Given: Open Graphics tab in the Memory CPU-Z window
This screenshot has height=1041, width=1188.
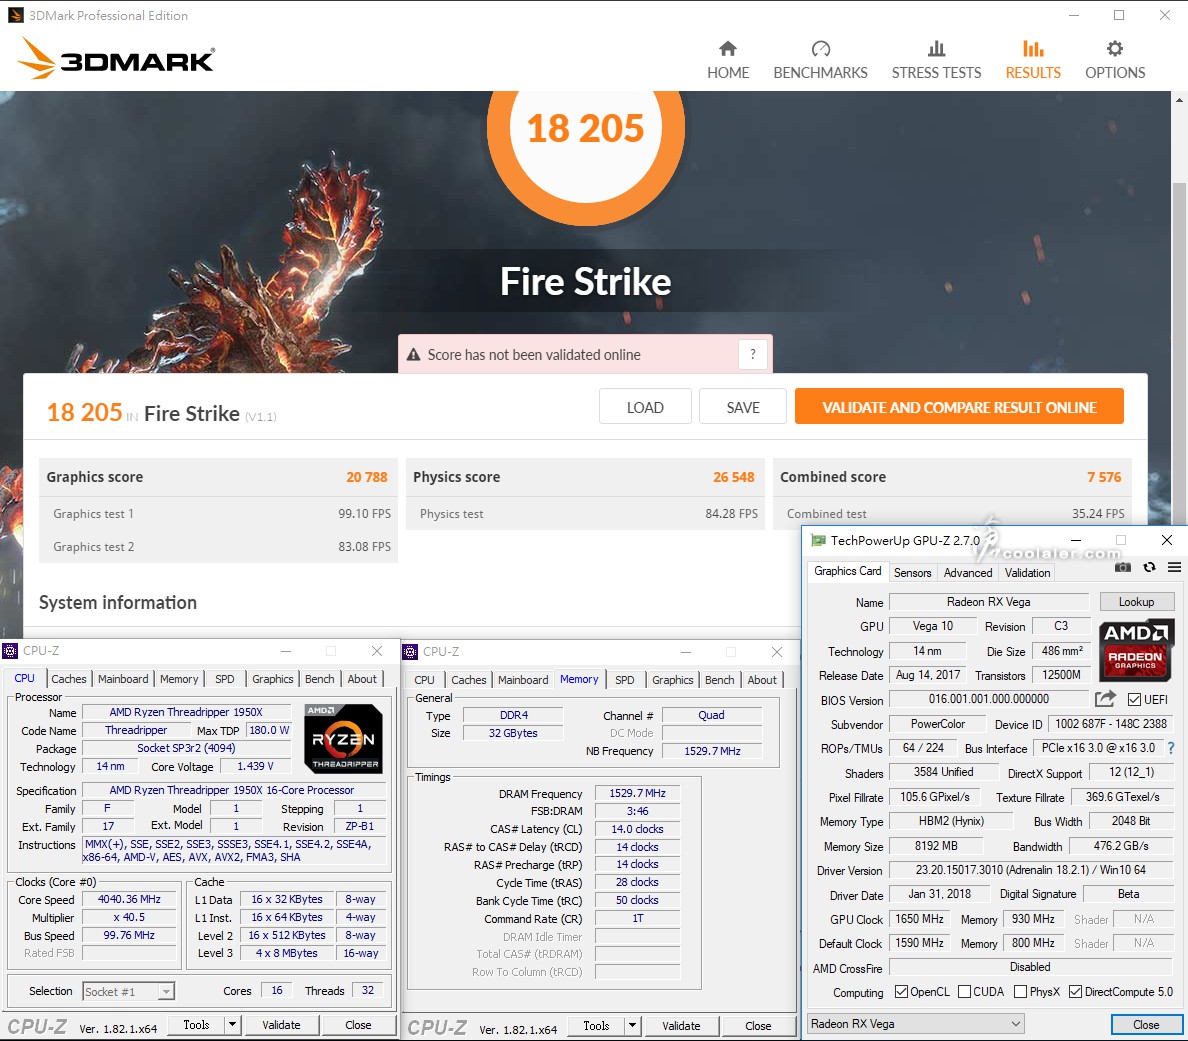Looking at the screenshot, I should (x=673, y=680).
